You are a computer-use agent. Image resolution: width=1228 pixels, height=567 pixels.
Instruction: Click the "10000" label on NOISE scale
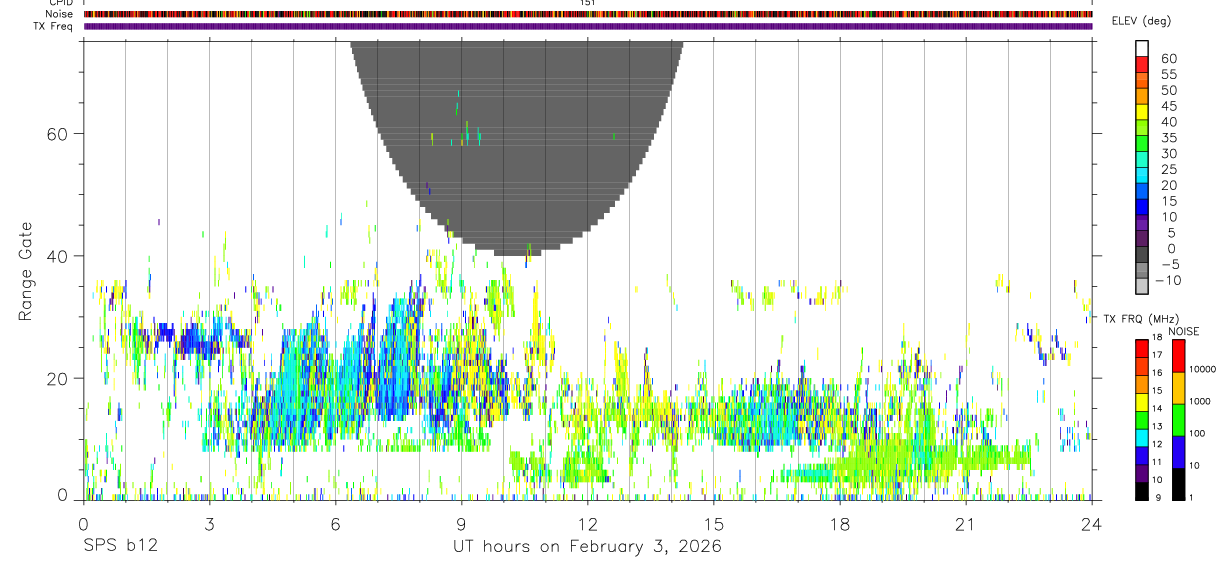(1201, 370)
